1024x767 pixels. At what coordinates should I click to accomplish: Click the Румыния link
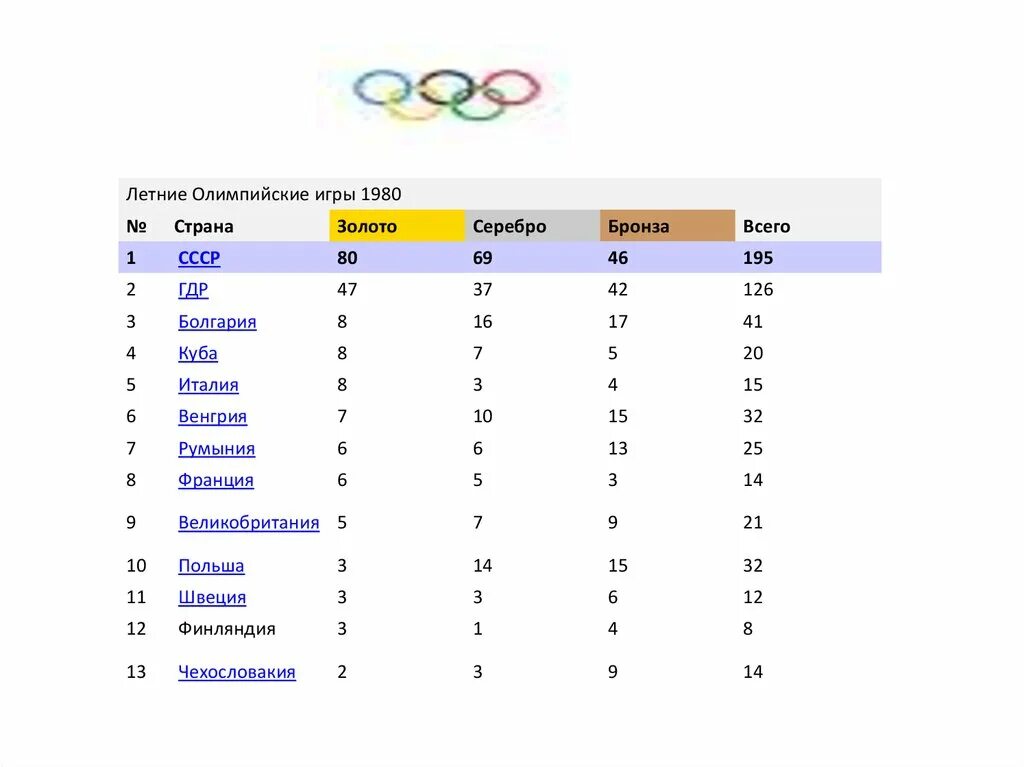pos(217,449)
